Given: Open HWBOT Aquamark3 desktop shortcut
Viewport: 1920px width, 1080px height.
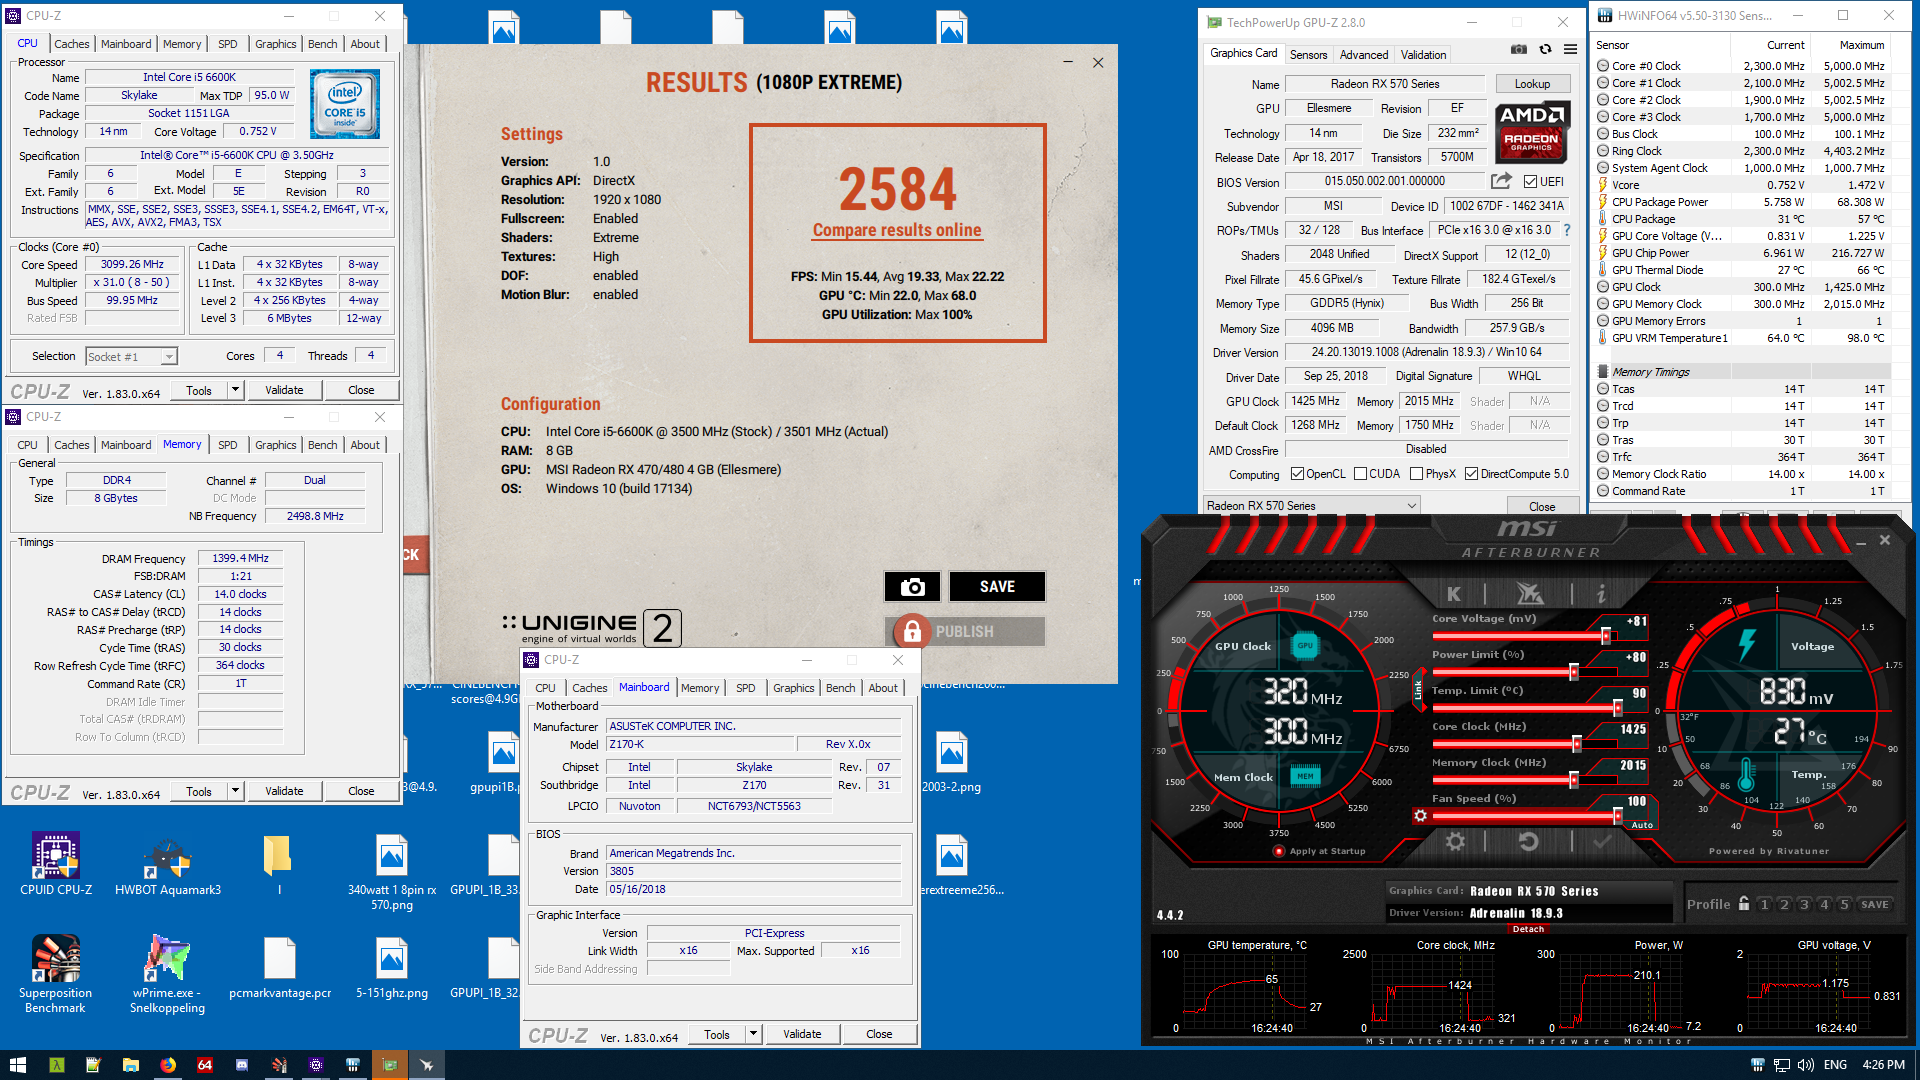Looking at the screenshot, I should [168, 865].
